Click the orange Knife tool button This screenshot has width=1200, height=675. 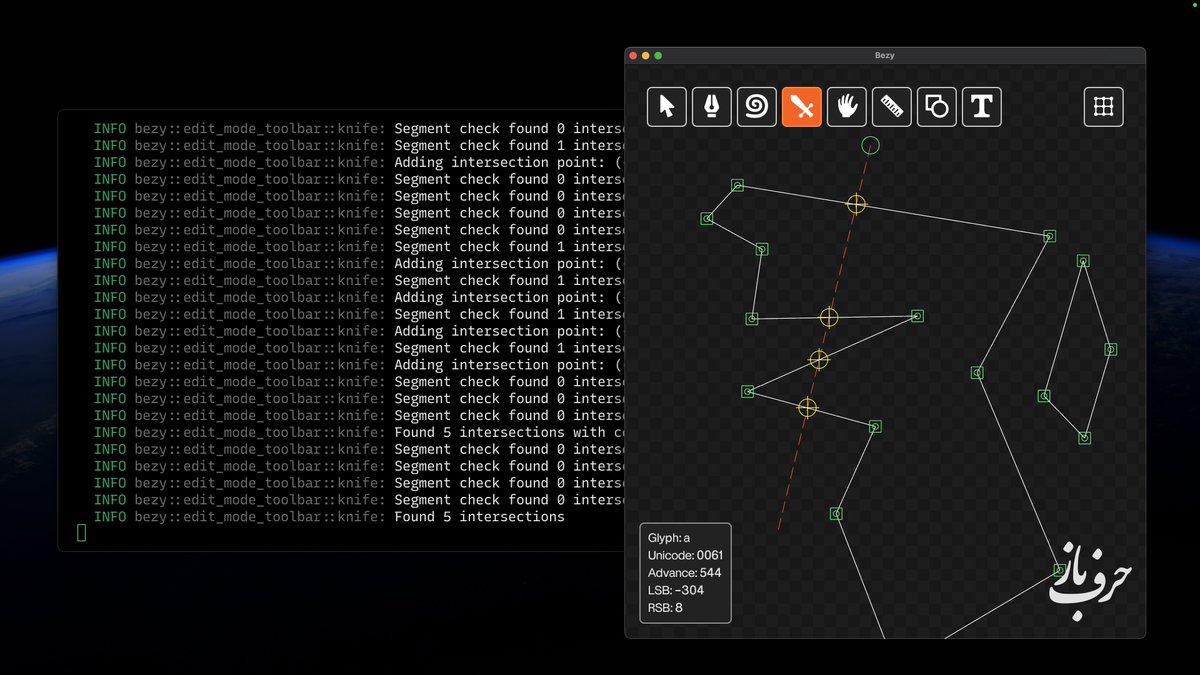(x=802, y=107)
